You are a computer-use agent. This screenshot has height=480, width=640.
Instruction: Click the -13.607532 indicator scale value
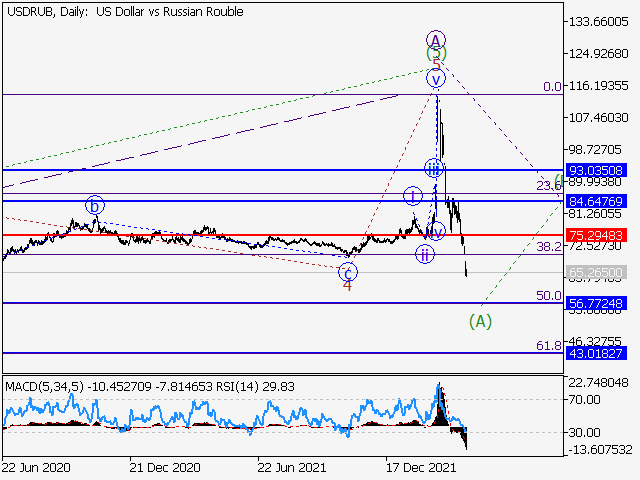tap(600, 450)
